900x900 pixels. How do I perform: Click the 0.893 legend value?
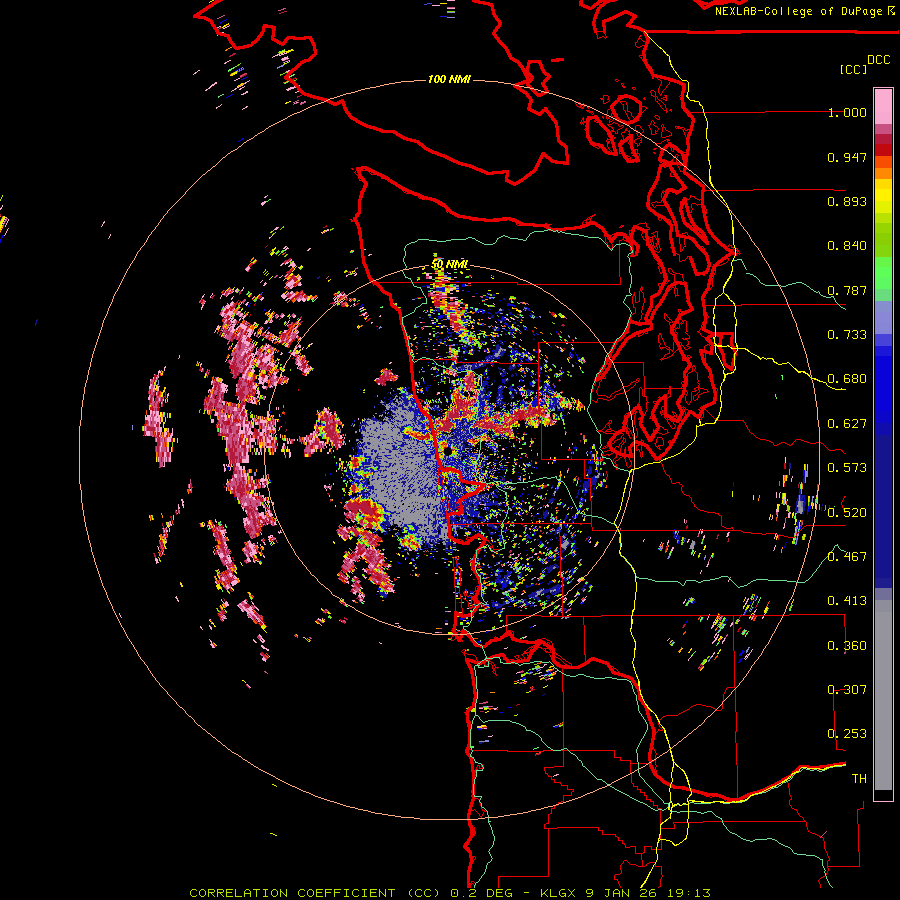point(847,201)
